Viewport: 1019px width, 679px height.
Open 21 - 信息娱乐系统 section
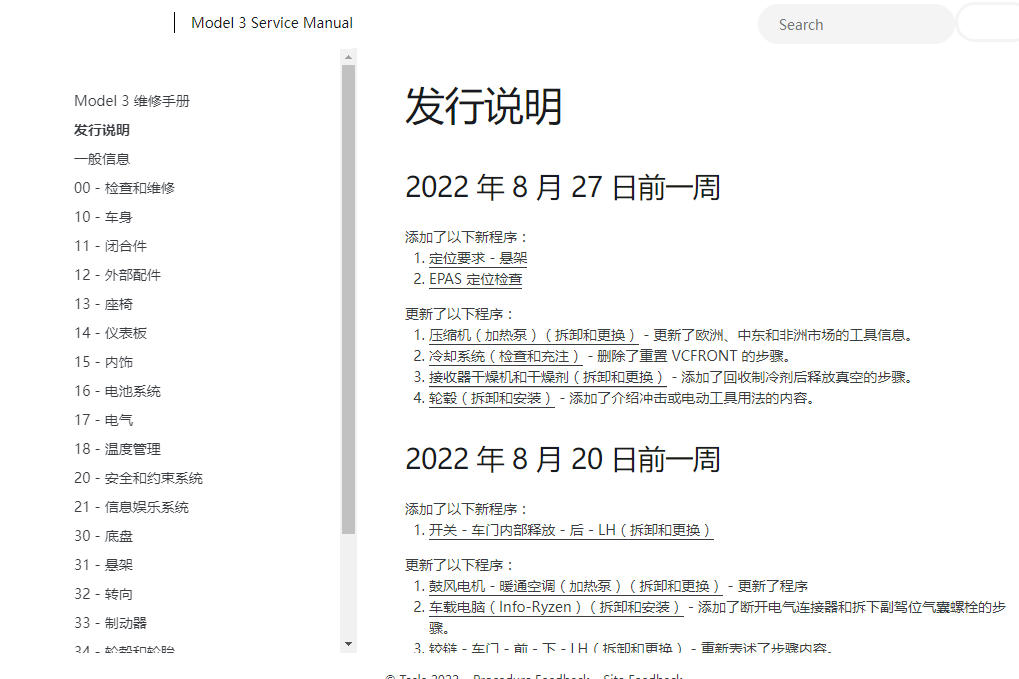(x=131, y=507)
